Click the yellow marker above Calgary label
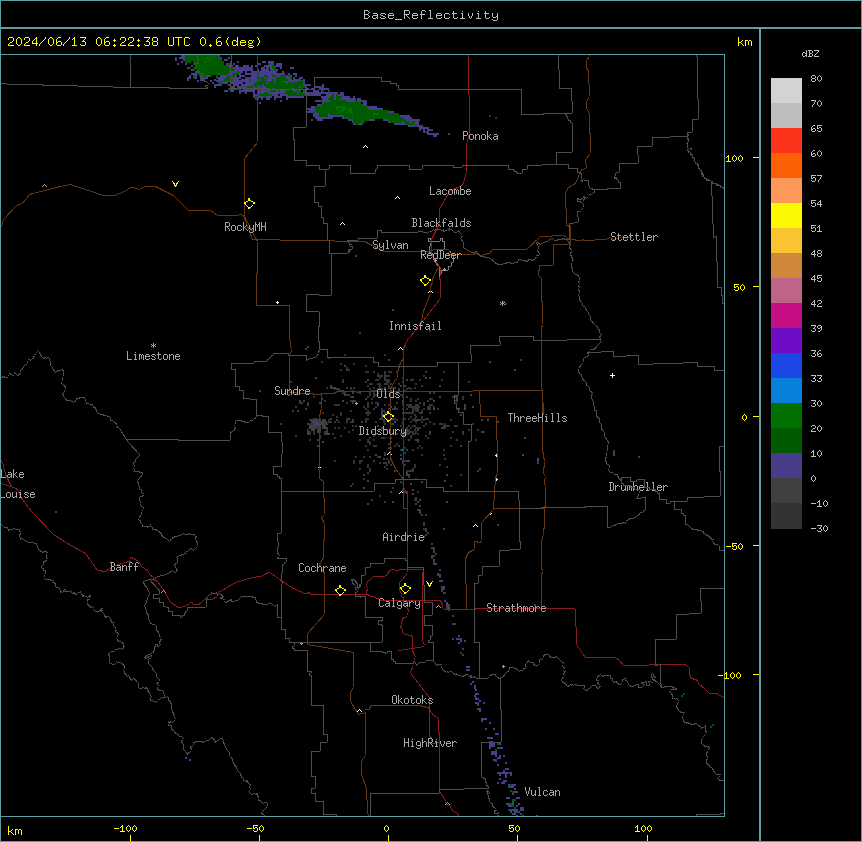The width and height of the screenshot is (862, 842). pos(405,589)
